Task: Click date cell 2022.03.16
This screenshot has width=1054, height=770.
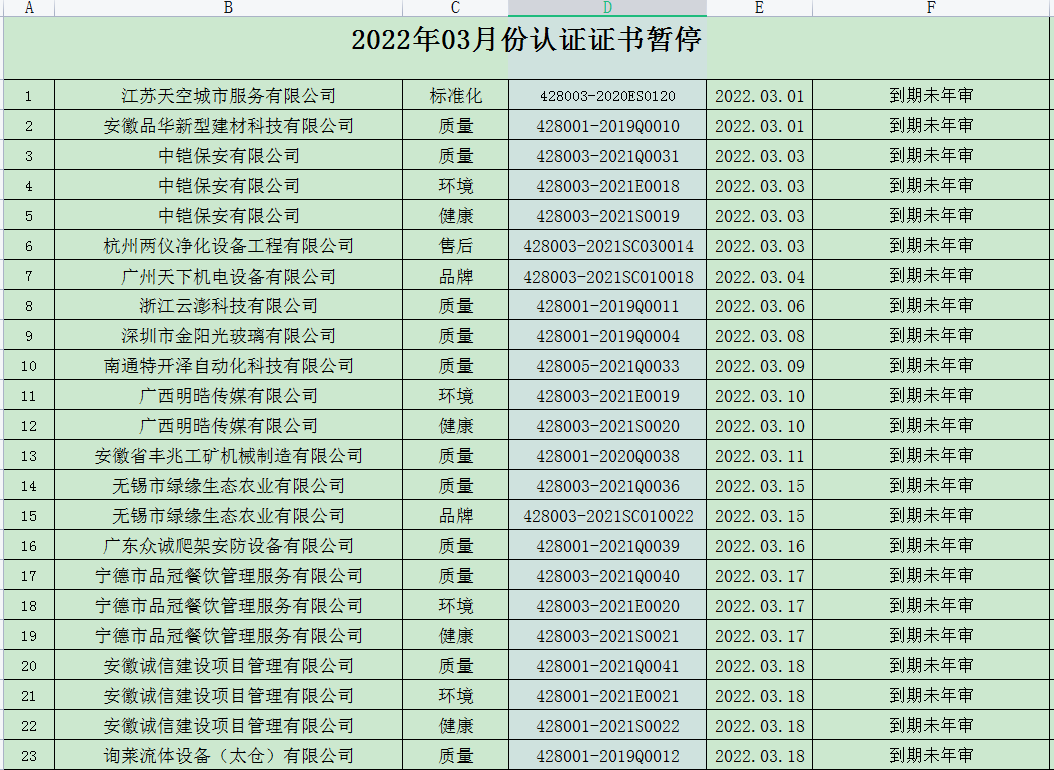Action: [x=759, y=546]
